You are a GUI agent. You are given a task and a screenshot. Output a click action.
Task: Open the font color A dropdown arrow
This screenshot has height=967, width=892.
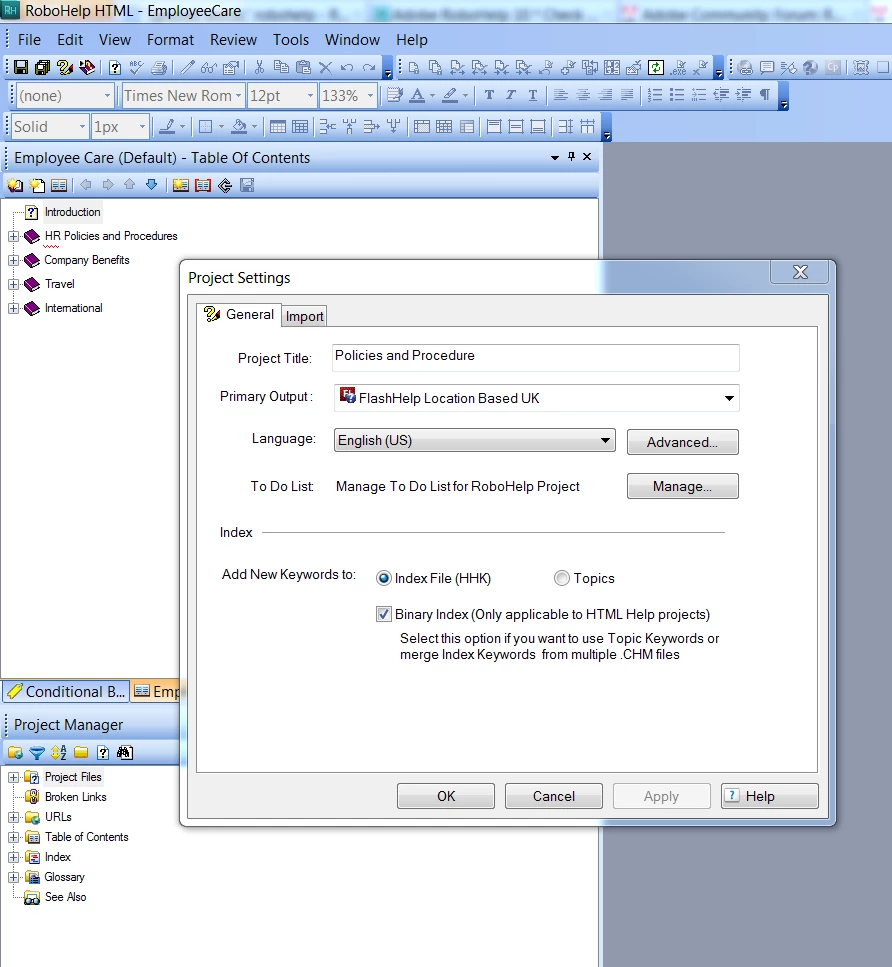coord(432,96)
